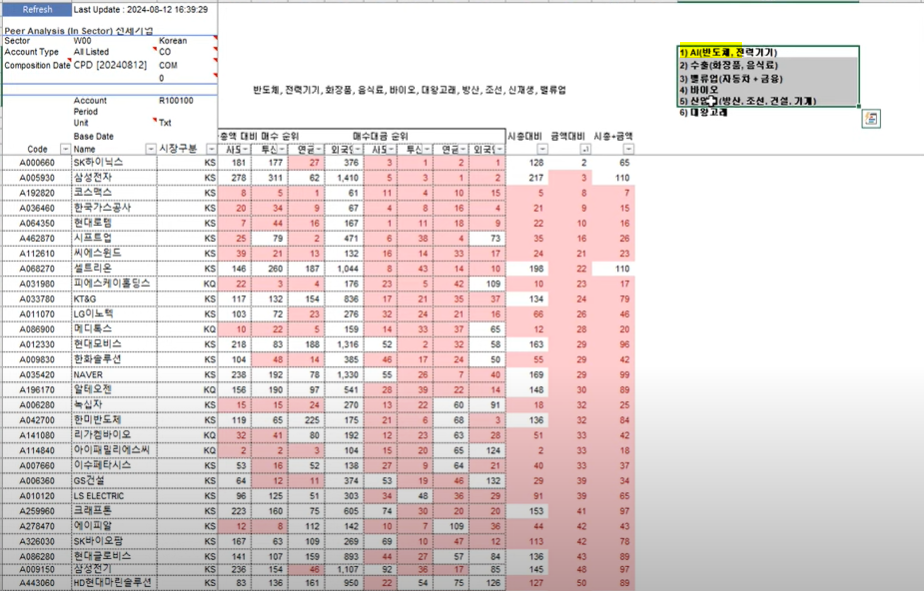Select list item 4) 바이오
This screenshot has width=924, height=591.
click(x=698, y=90)
